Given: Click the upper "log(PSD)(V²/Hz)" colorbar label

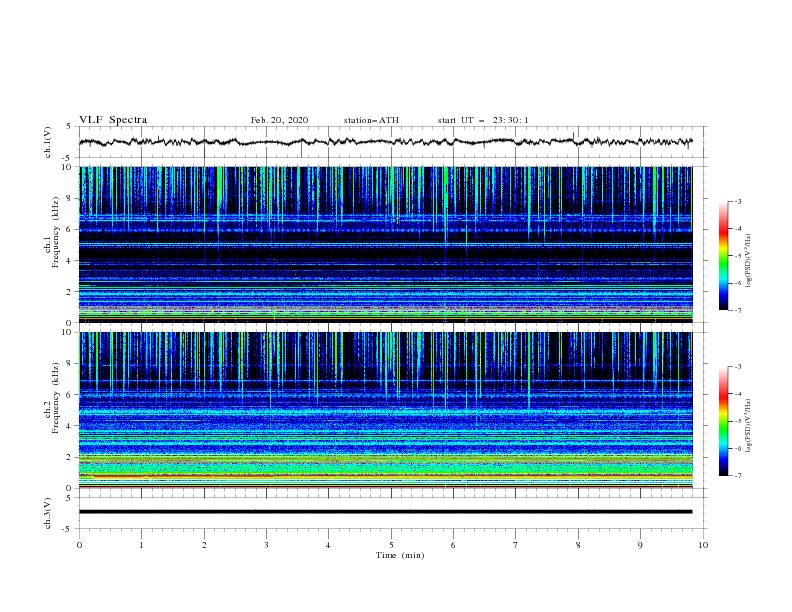Looking at the screenshot, I should 748,261.
